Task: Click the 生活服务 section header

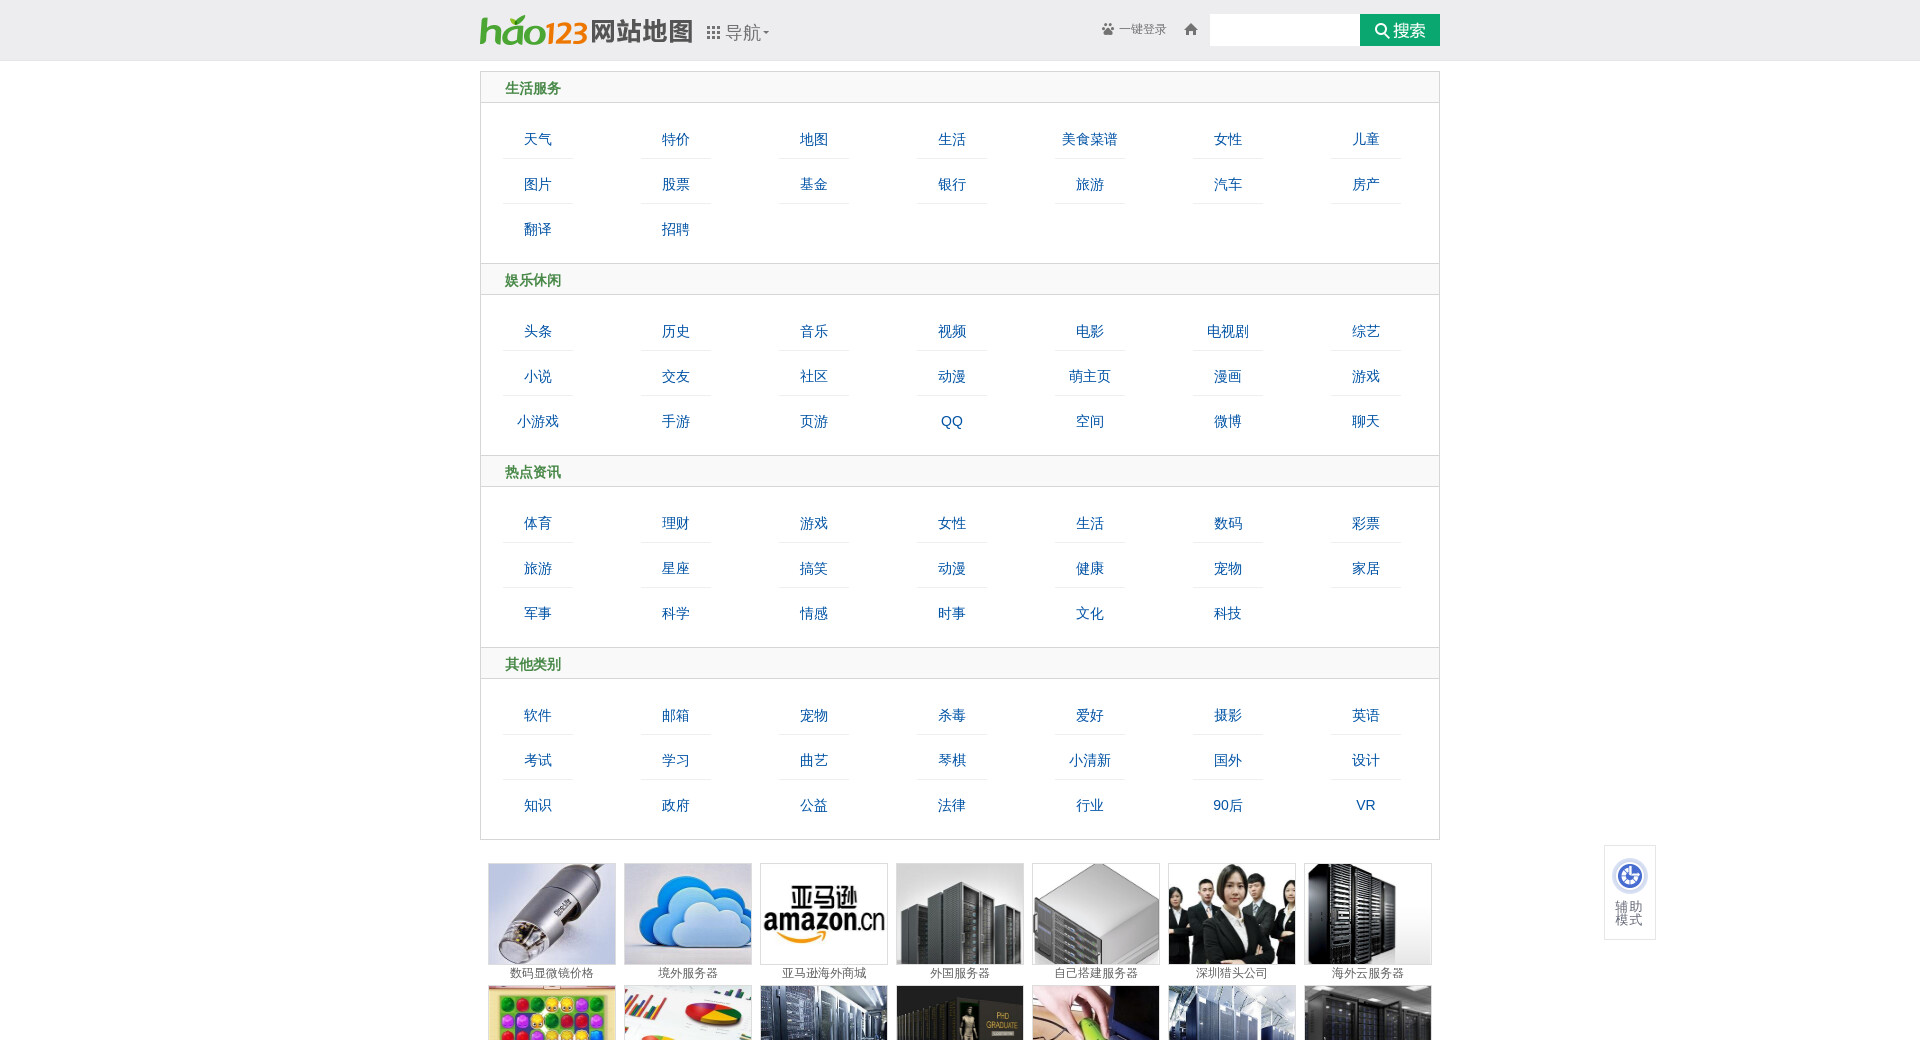Action: (x=533, y=88)
